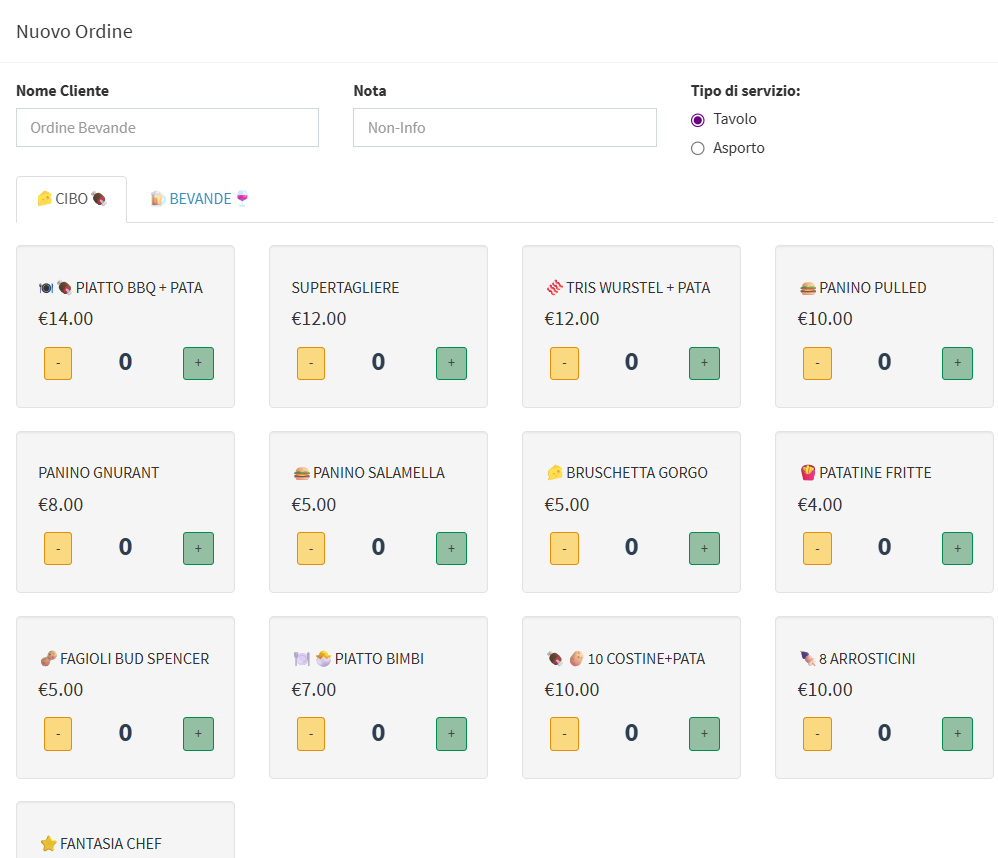Add PATATINE FRITTE with plus button
This screenshot has height=858, width=998.
(x=957, y=548)
